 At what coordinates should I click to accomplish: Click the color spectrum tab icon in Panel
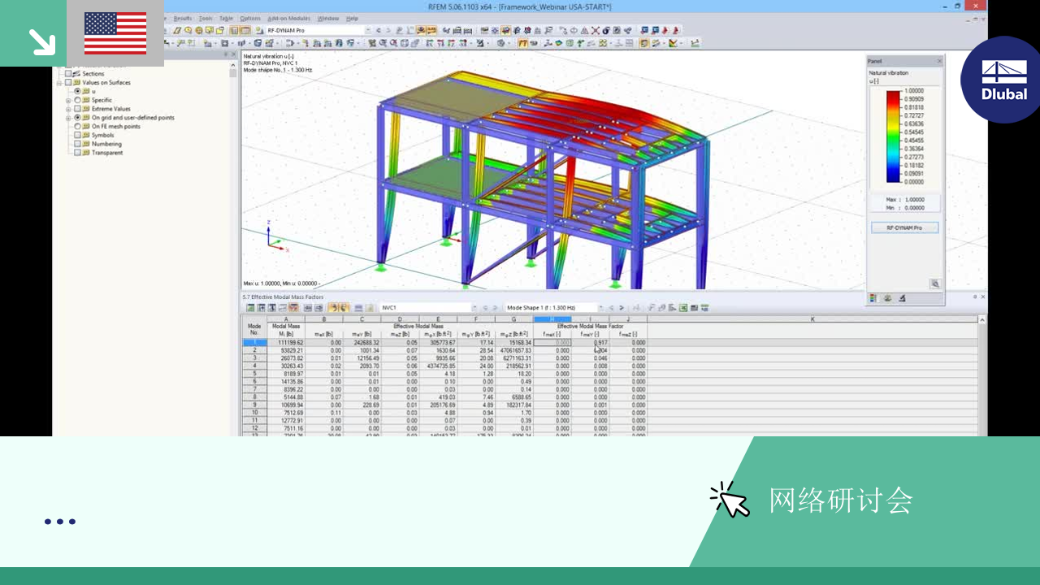(874, 298)
